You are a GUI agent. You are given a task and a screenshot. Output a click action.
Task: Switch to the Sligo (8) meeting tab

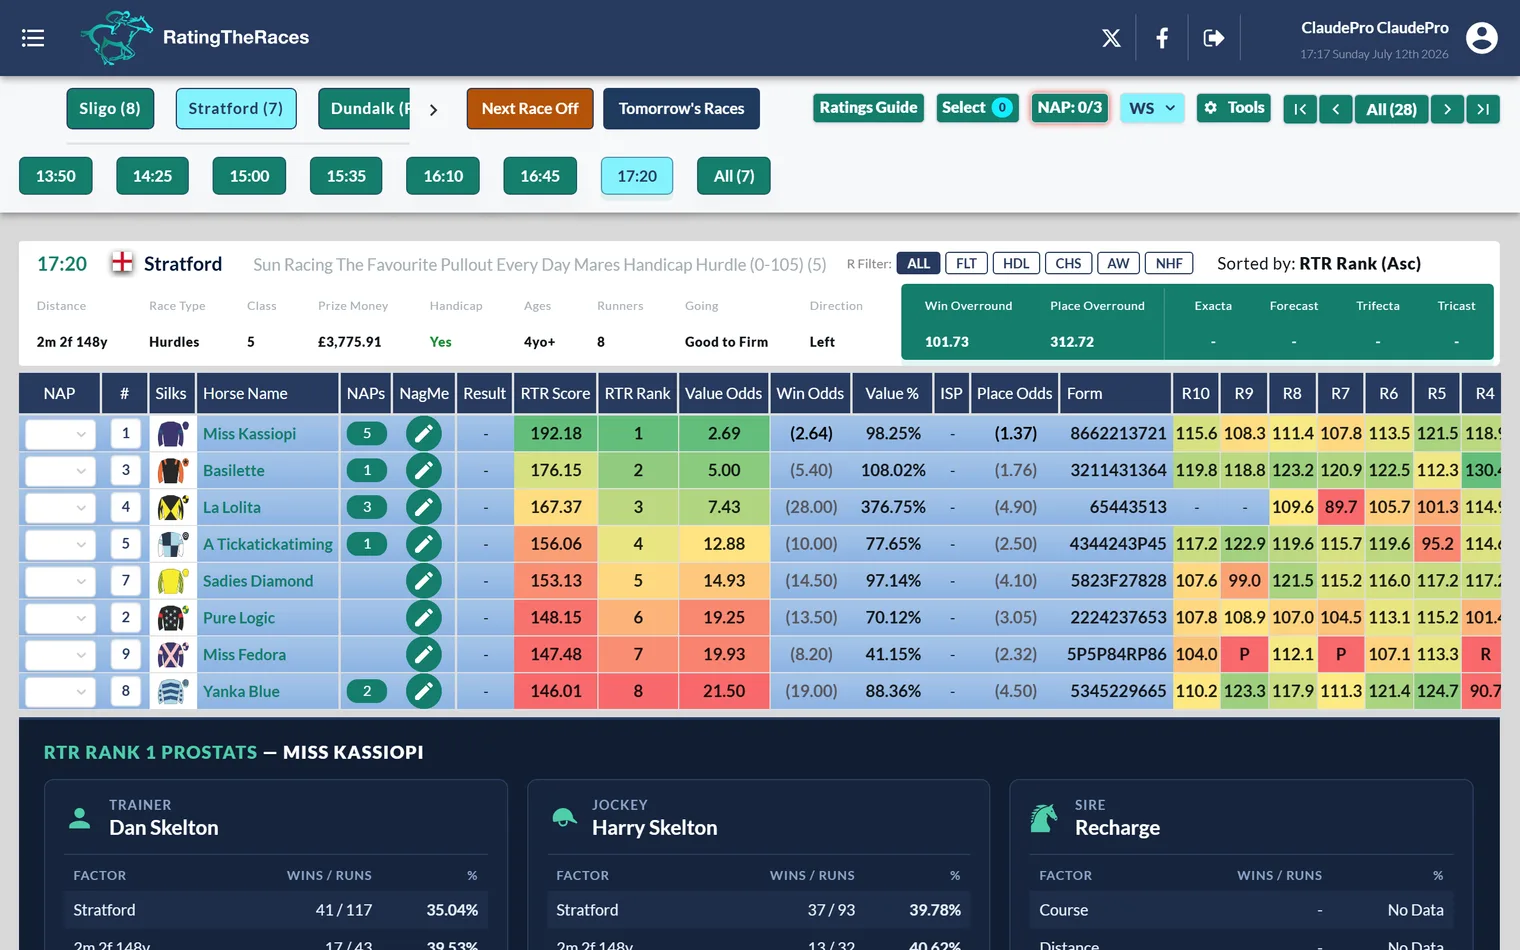click(110, 109)
